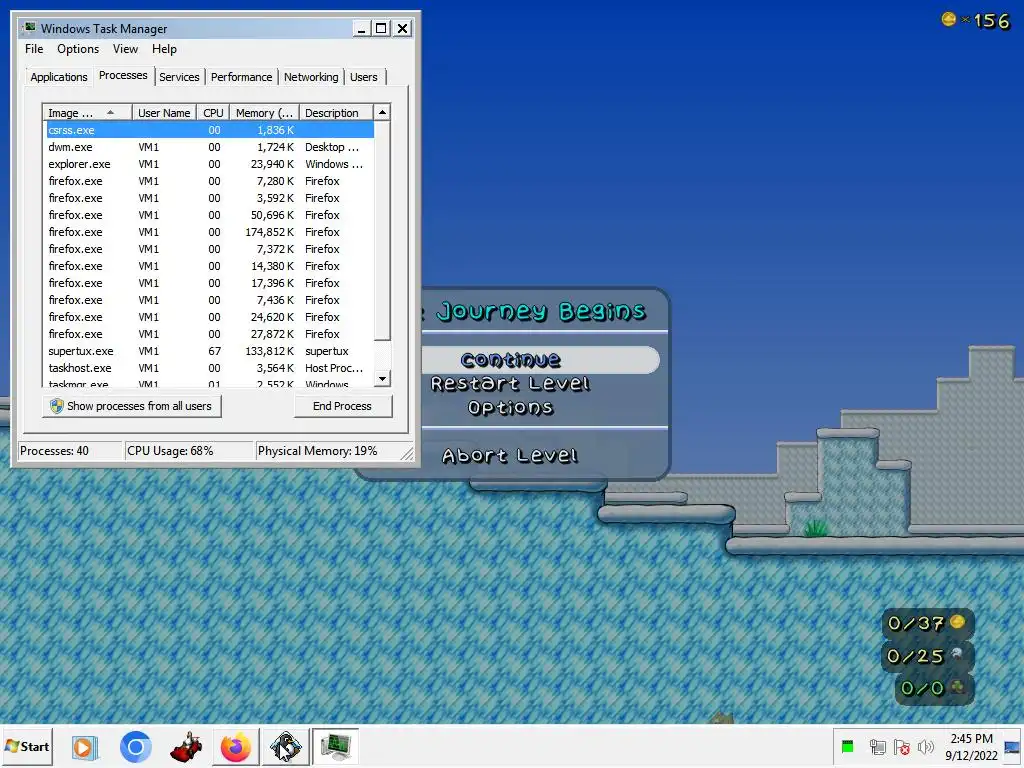The image size is (1024, 768).
Task: Launch the Chromium browser taskbar icon
Action: (x=136, y=746)
